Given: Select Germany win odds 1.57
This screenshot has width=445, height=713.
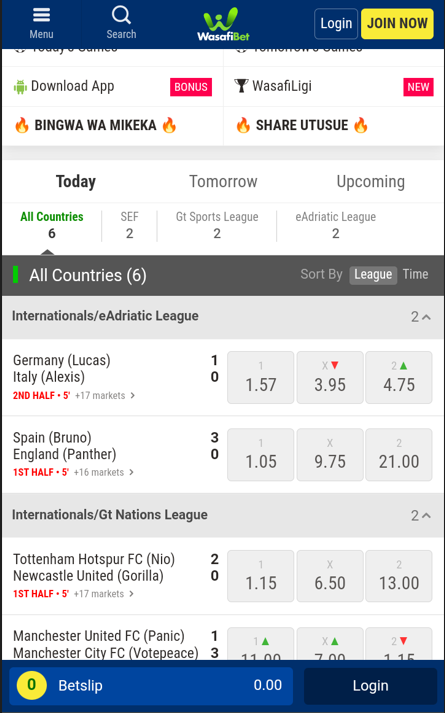Looking at the screenshot, I should pyautogui.click(x=260, y=377).
